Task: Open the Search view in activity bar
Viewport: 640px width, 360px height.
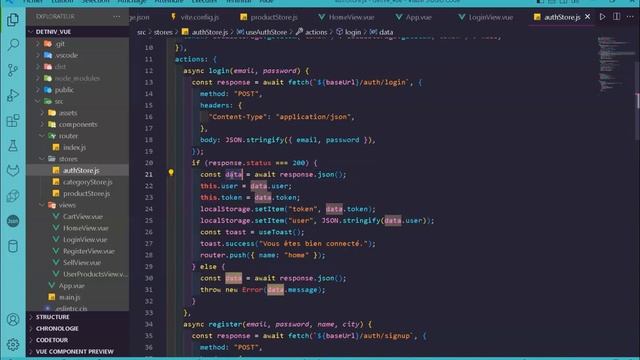Action: (x=13, y=44)
